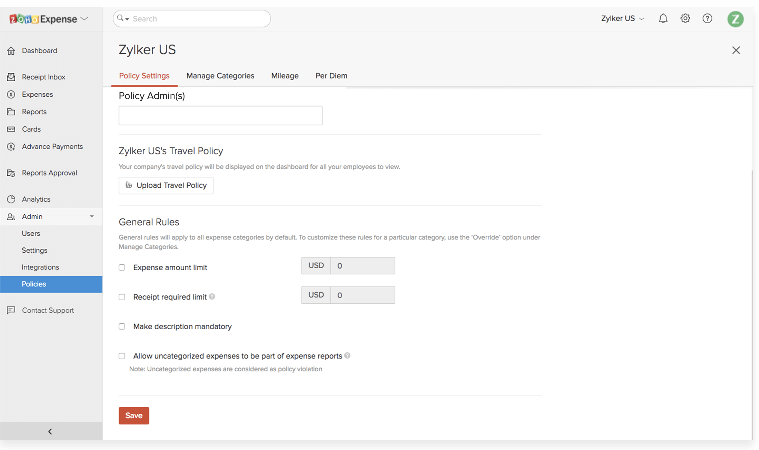Open Users under Admin
This screenshot has height=450, width=759.
31,233
